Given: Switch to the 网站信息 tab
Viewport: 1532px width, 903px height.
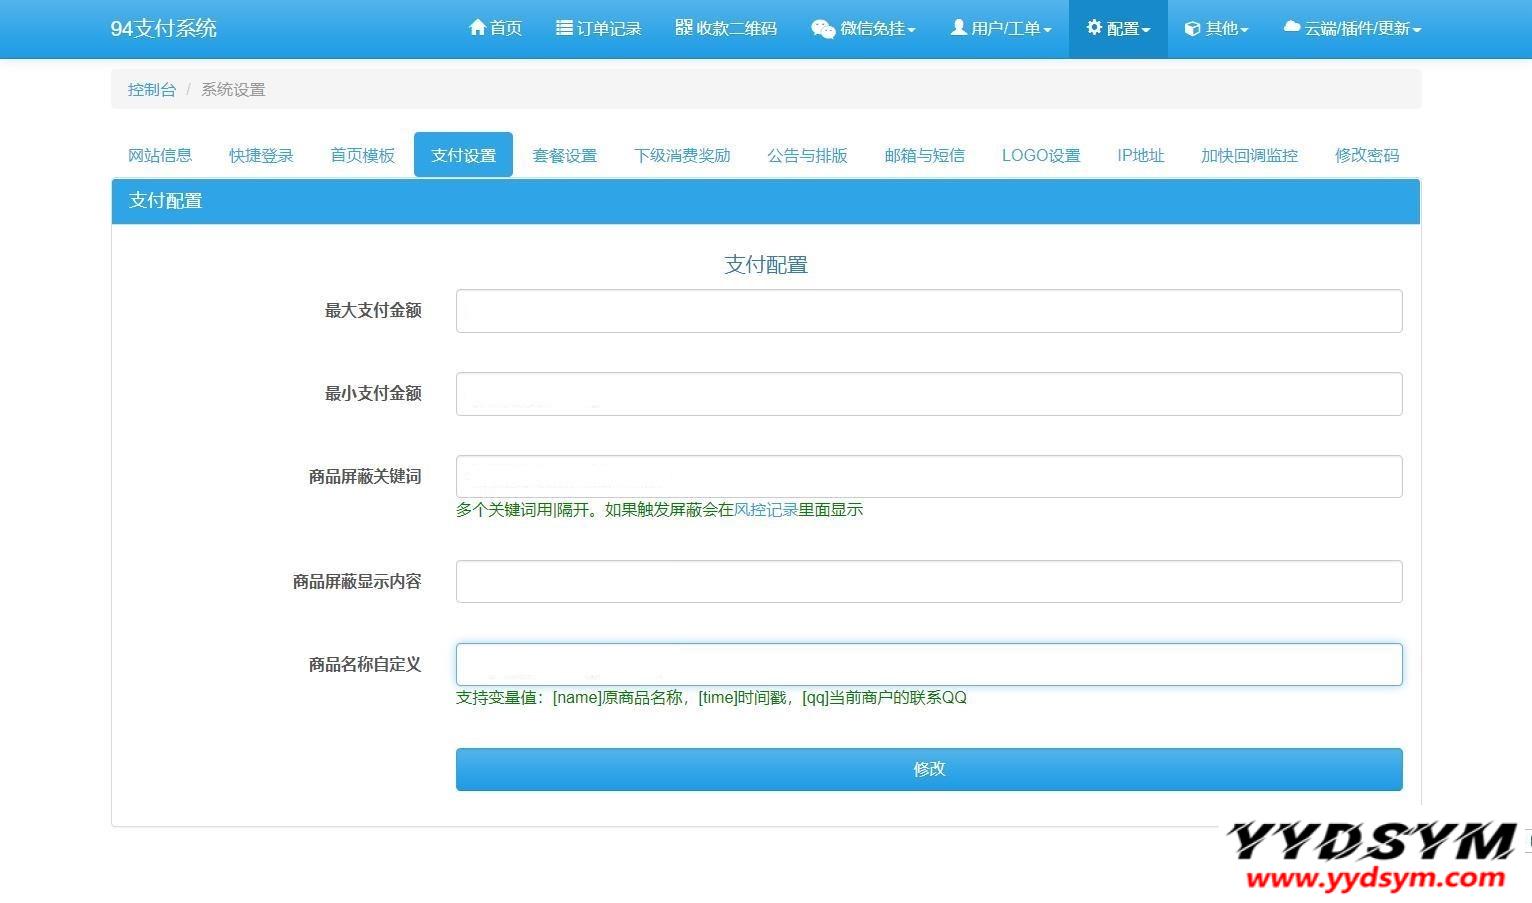Looking at the screenshot, I should 160,155.
